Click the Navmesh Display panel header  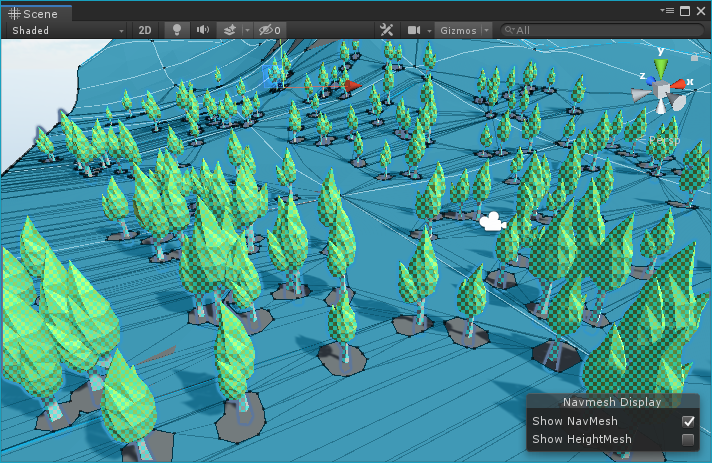tap(613, 402)
